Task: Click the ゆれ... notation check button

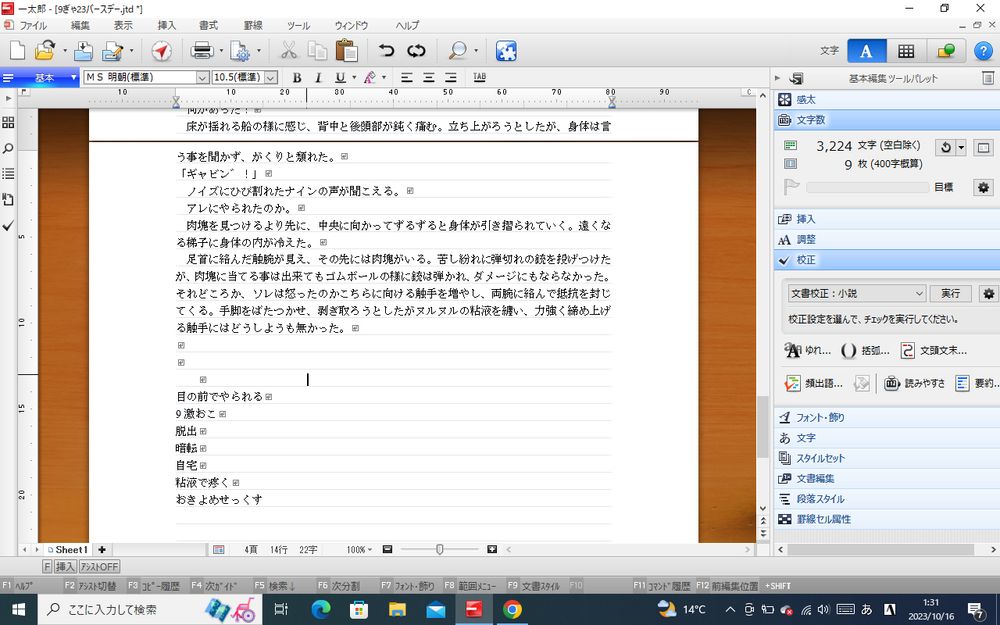Action: pos(807,350)
